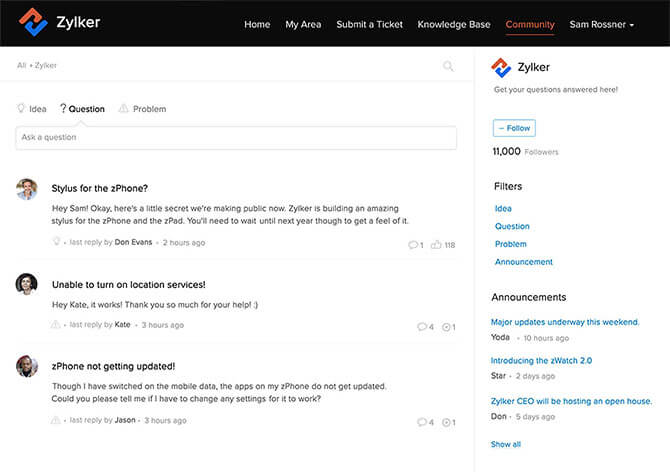The image size is (670, 472).
Task: Click the follower icon on zPhone update post
Action: (446, 423)
